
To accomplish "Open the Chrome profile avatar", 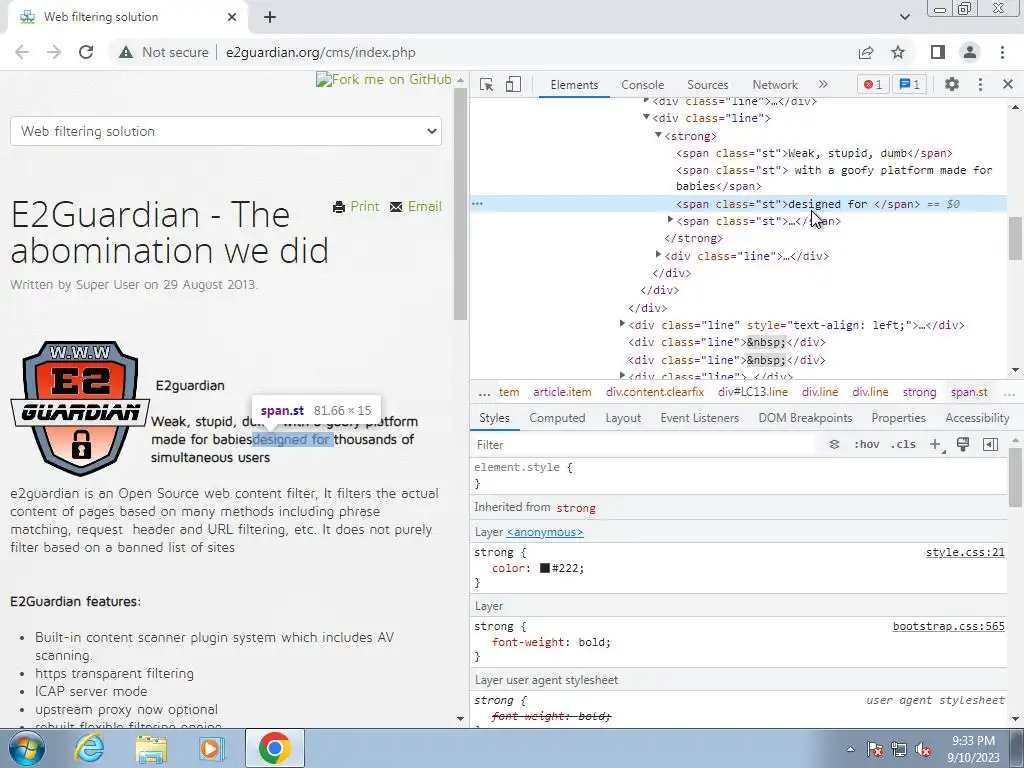I will coord(970,52).
